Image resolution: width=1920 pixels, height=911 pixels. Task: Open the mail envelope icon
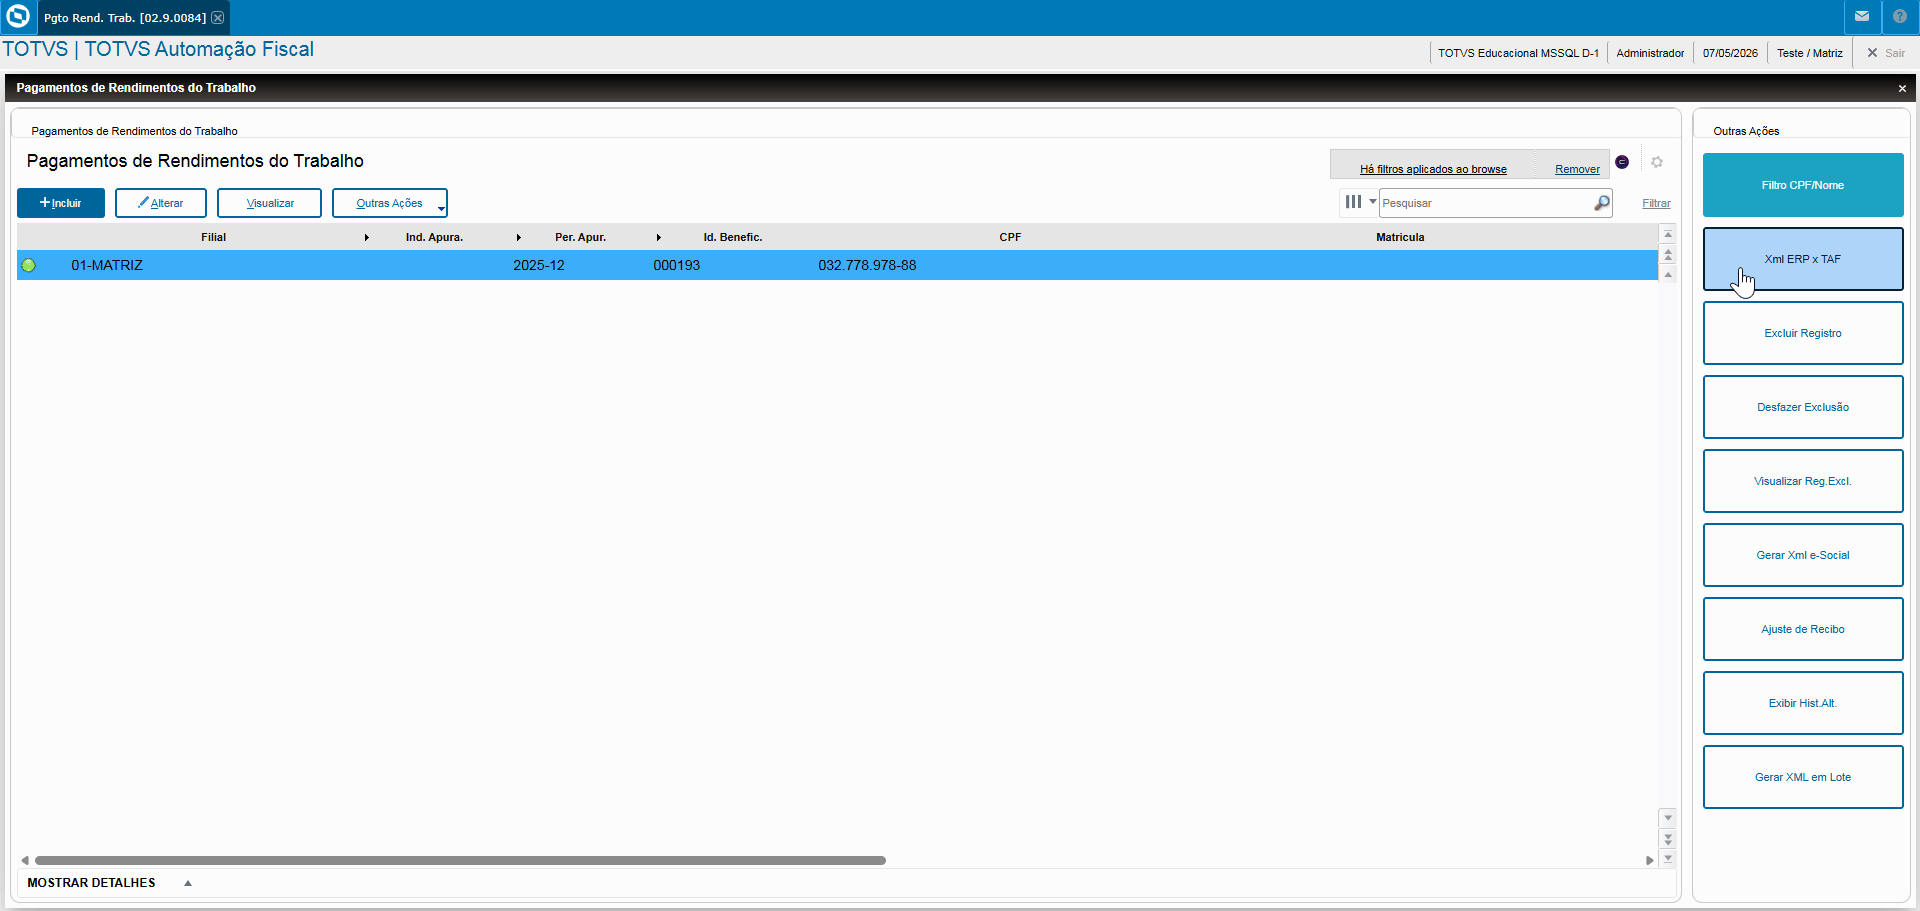(x=1862, y=16)
